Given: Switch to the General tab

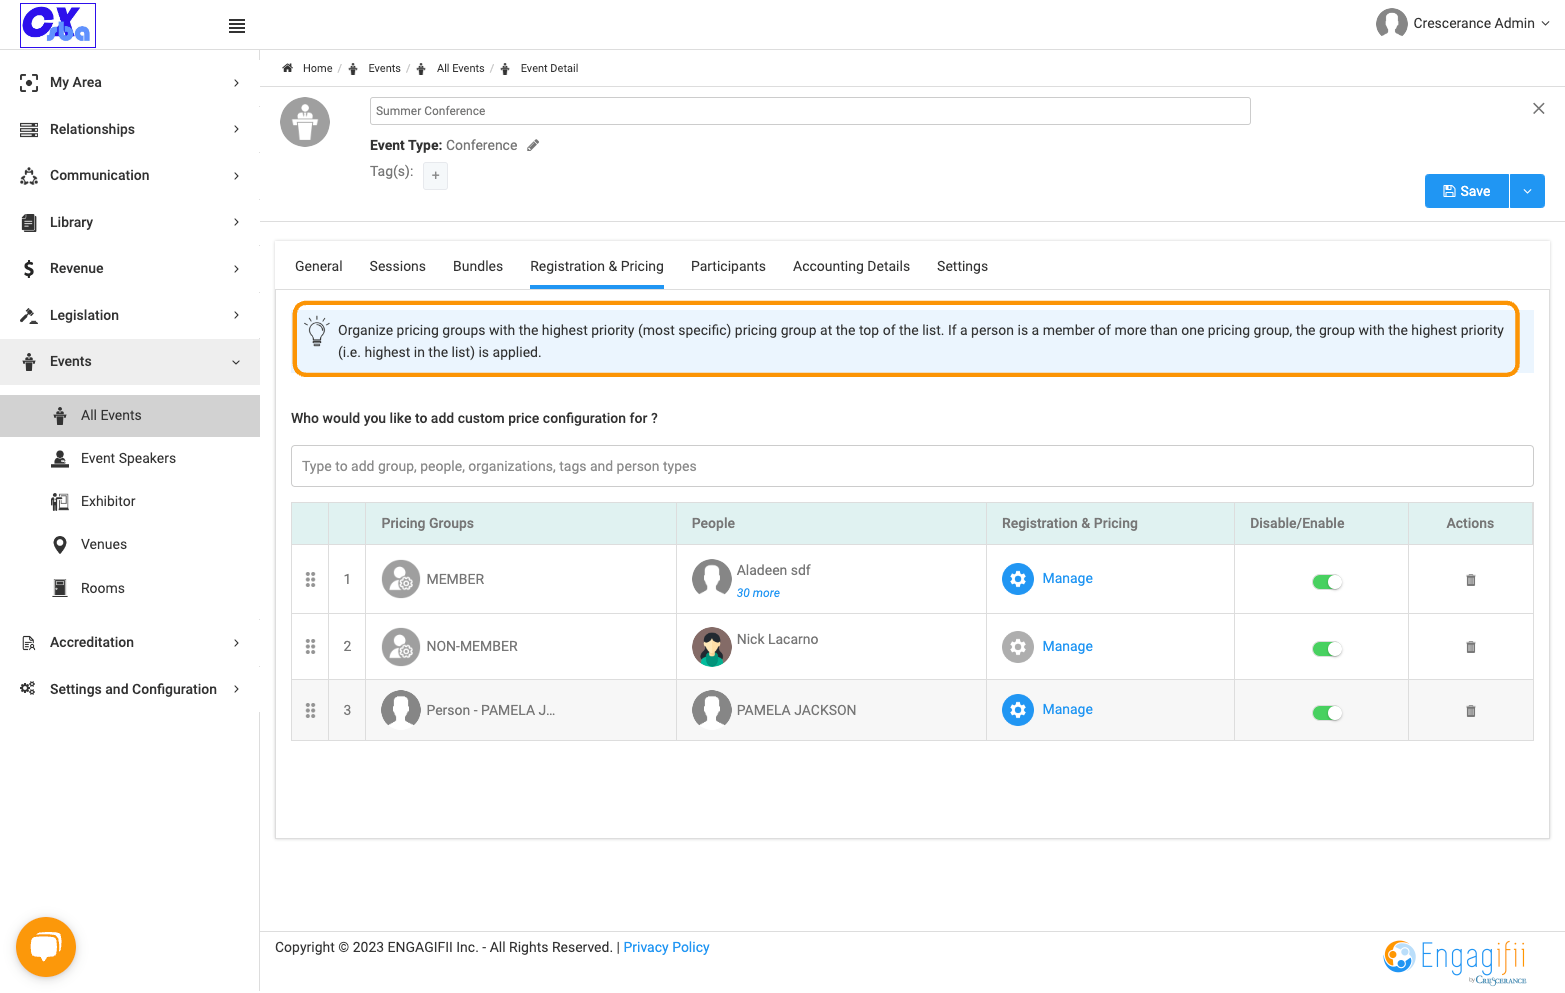Looking at the screenshot, I should pyautogui.click(x=319, y=266).
